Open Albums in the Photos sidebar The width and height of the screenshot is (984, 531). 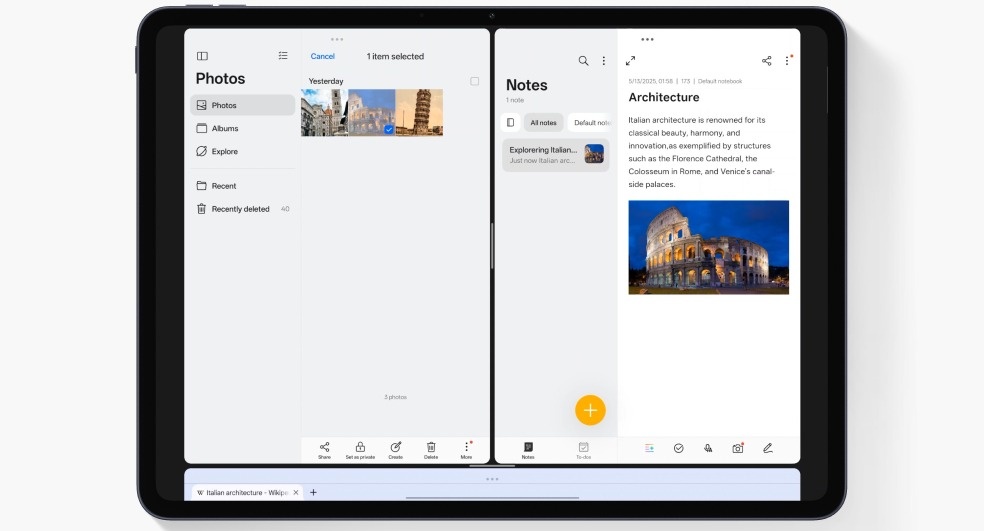click(x=225, y=128)
